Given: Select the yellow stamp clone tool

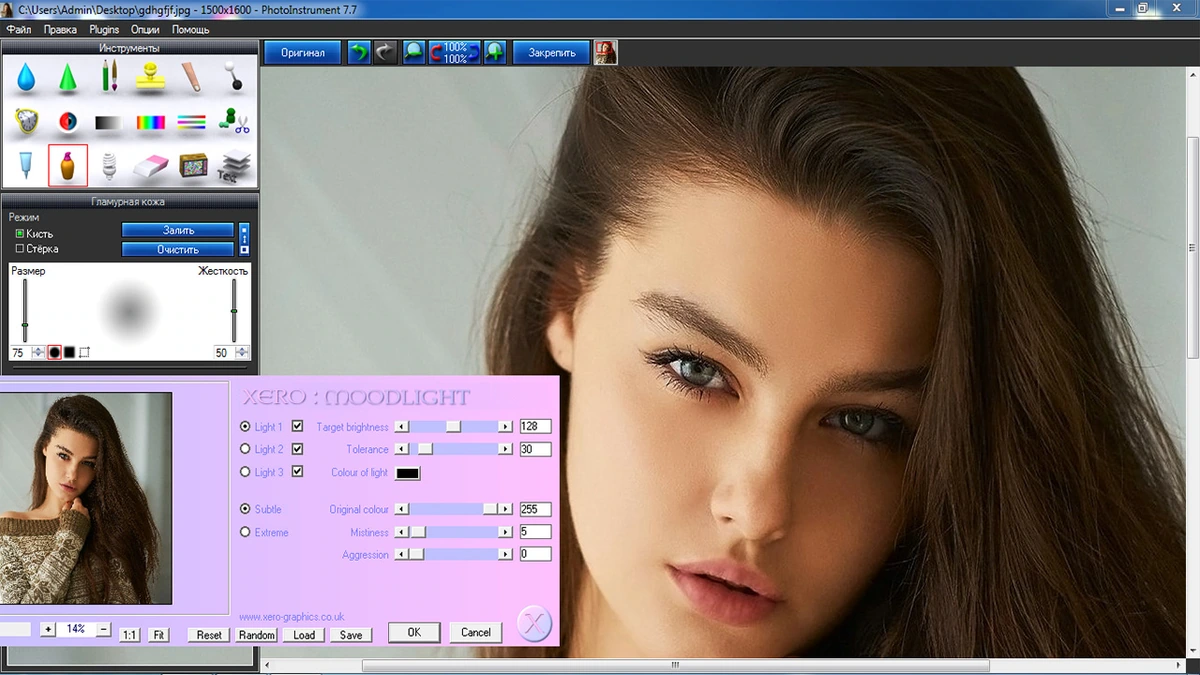Looking at the screenshot, I should tap(151, 77).
